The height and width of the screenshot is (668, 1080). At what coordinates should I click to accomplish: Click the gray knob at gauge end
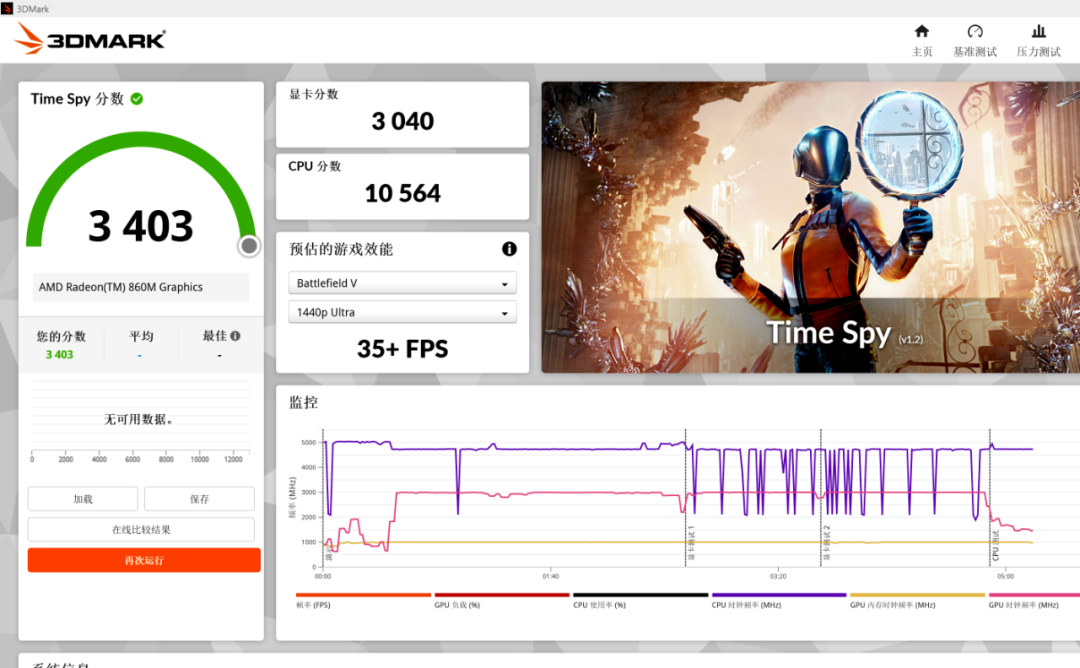click(249, 245)
